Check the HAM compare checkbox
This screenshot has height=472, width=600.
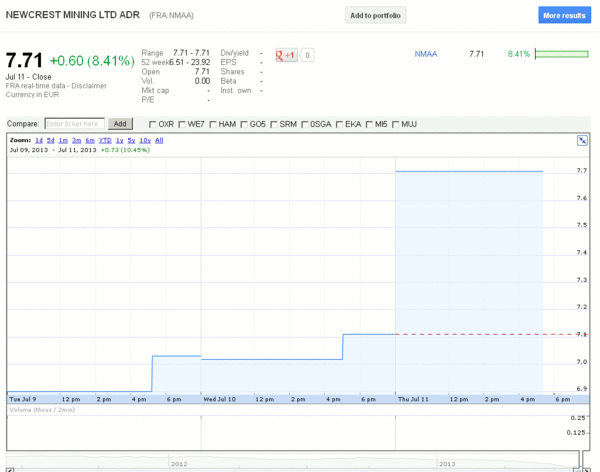[213, 124]
